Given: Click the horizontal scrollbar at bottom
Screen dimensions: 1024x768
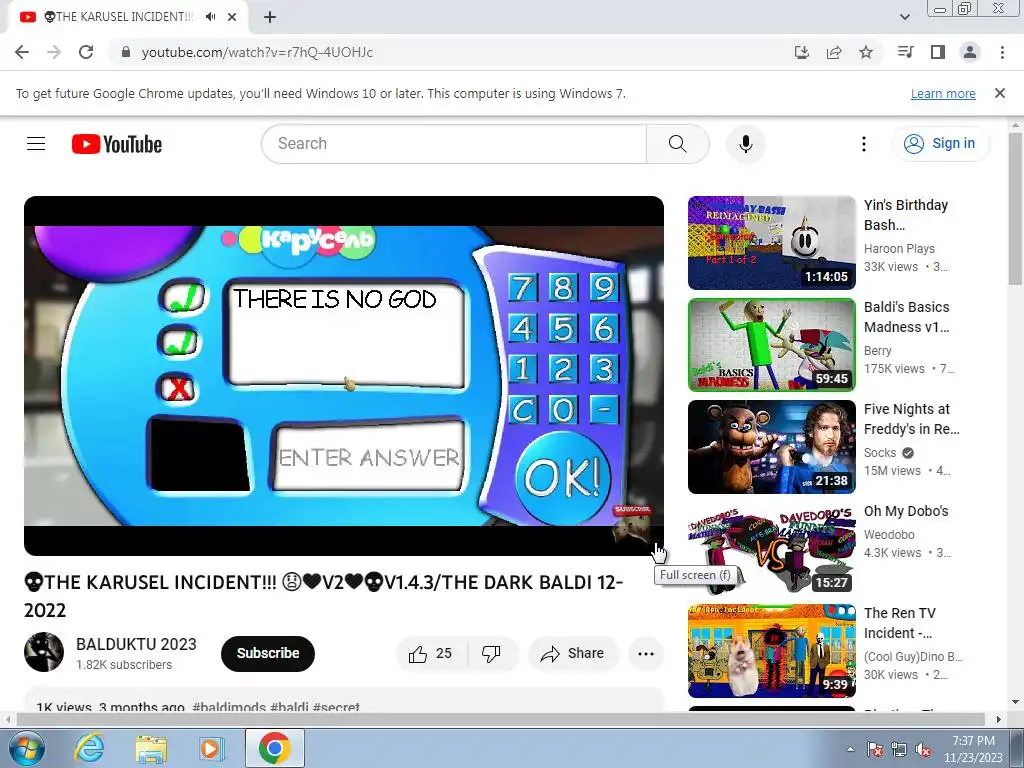Looking at the screenshot, I should 500,719.
